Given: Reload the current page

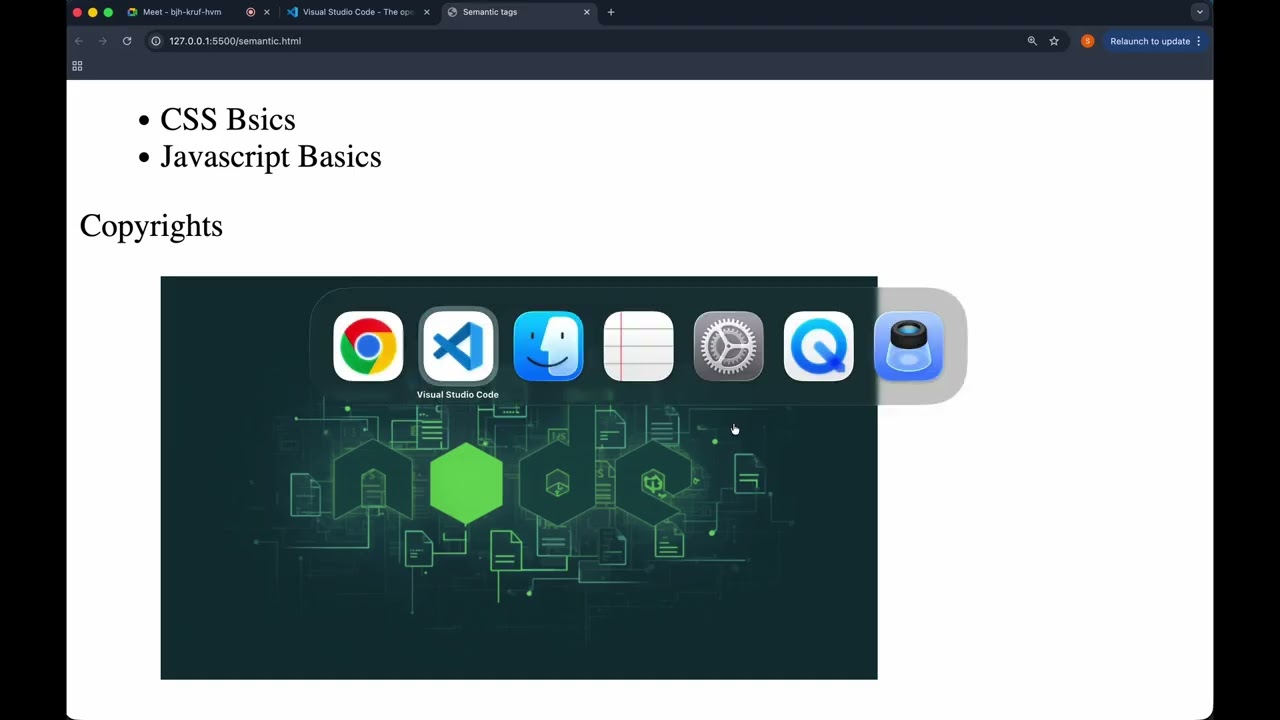Looking at the screenshot, I should pos(127,41).
